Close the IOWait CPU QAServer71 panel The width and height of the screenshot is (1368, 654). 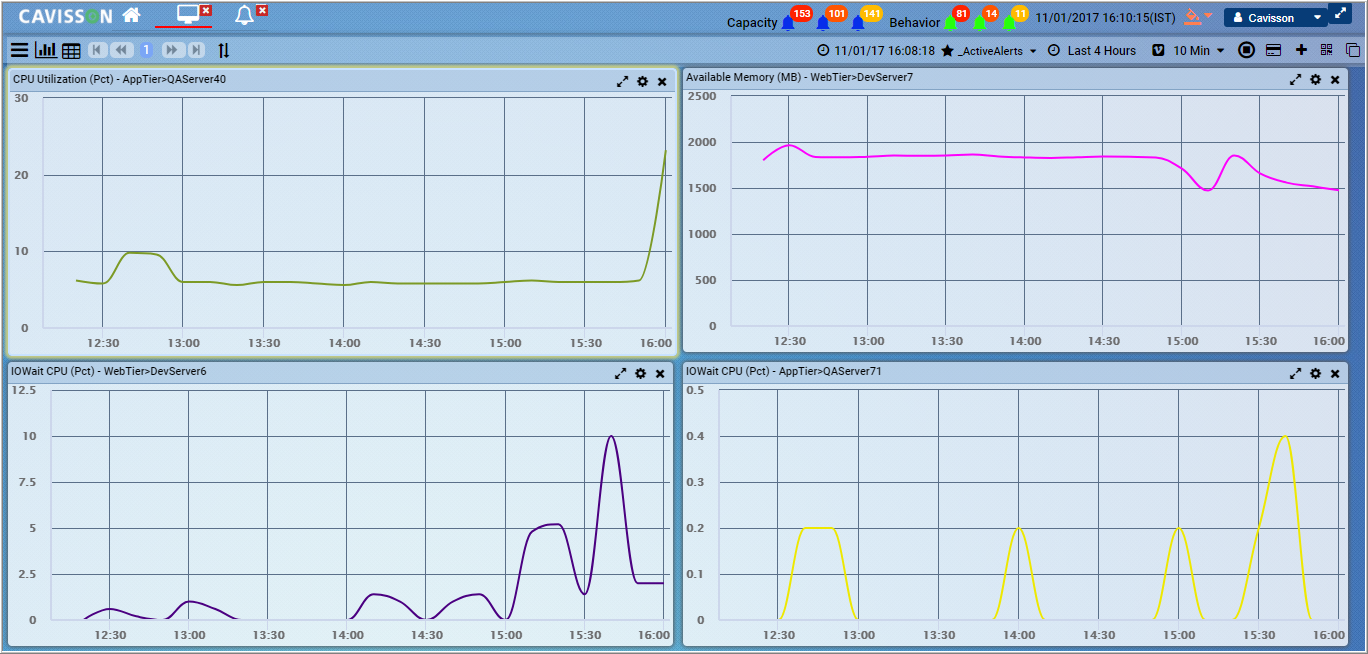(x=1335, y=373)
